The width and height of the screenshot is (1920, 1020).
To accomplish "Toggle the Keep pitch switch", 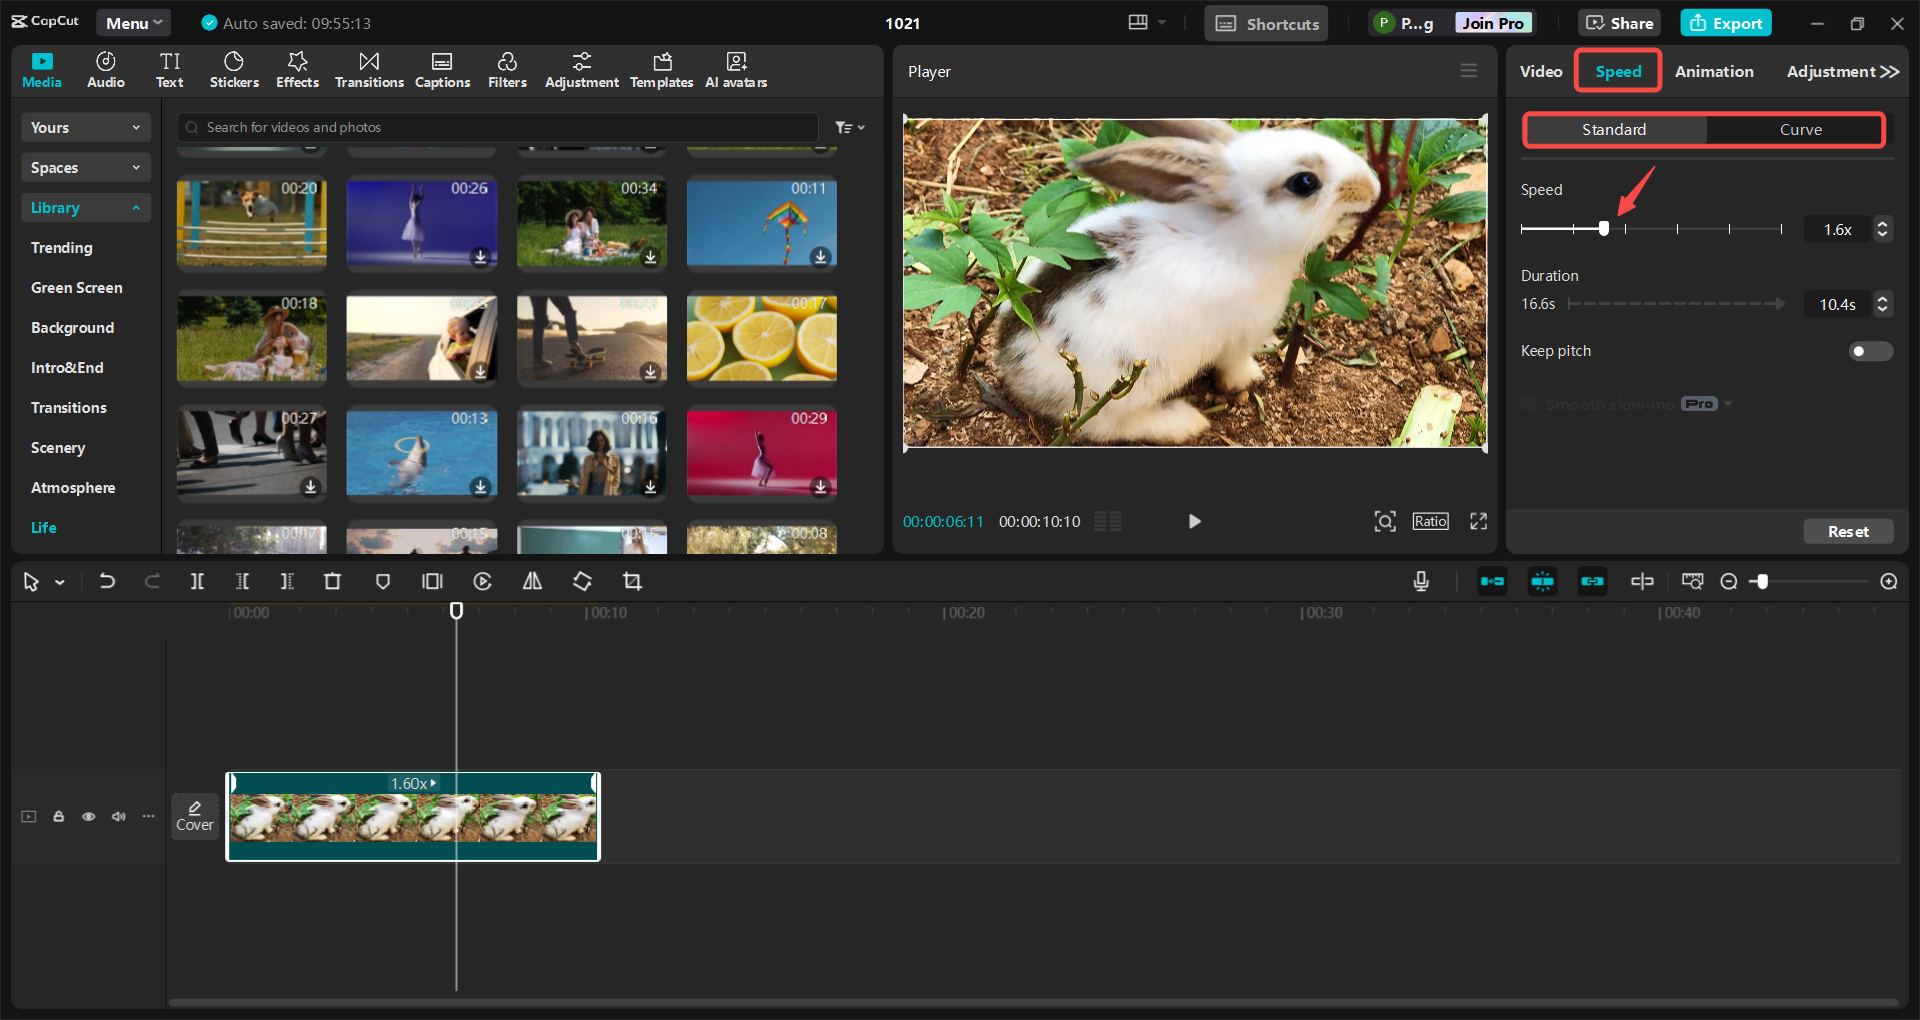I will 1869,351.
